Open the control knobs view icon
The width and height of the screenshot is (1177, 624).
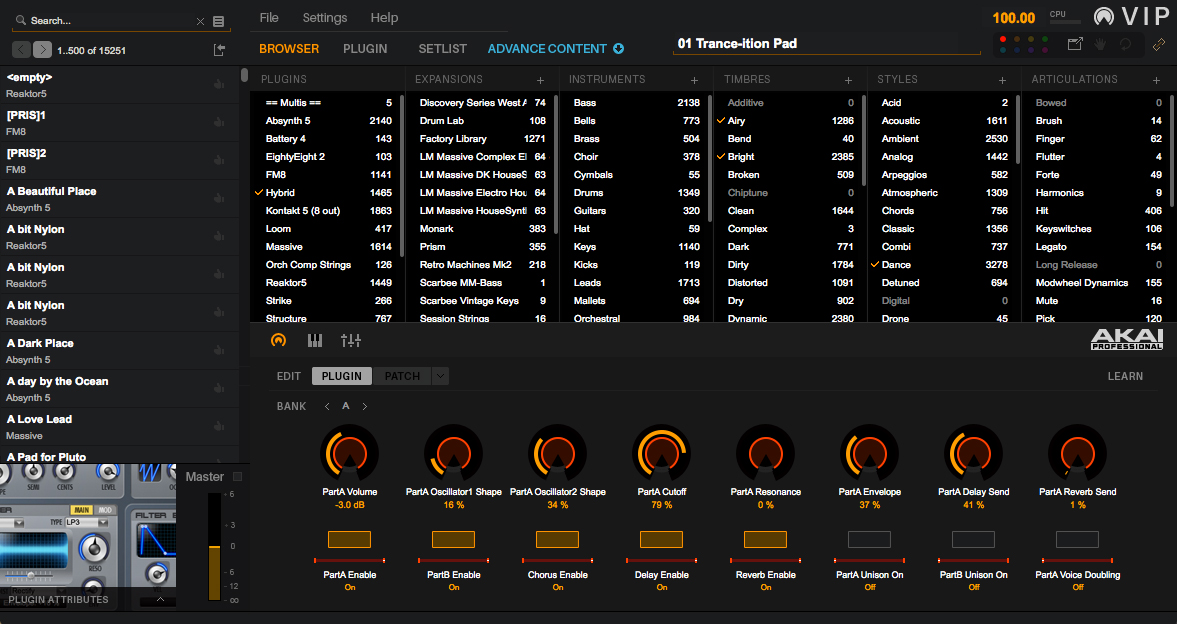[278, 341]
